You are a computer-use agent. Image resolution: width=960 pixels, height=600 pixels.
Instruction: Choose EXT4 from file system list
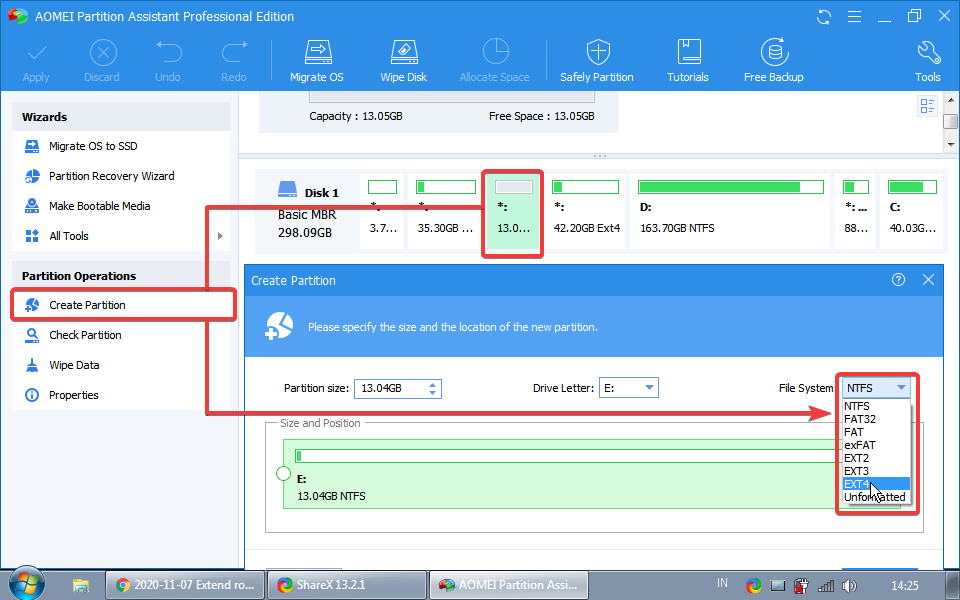[876, 484]
